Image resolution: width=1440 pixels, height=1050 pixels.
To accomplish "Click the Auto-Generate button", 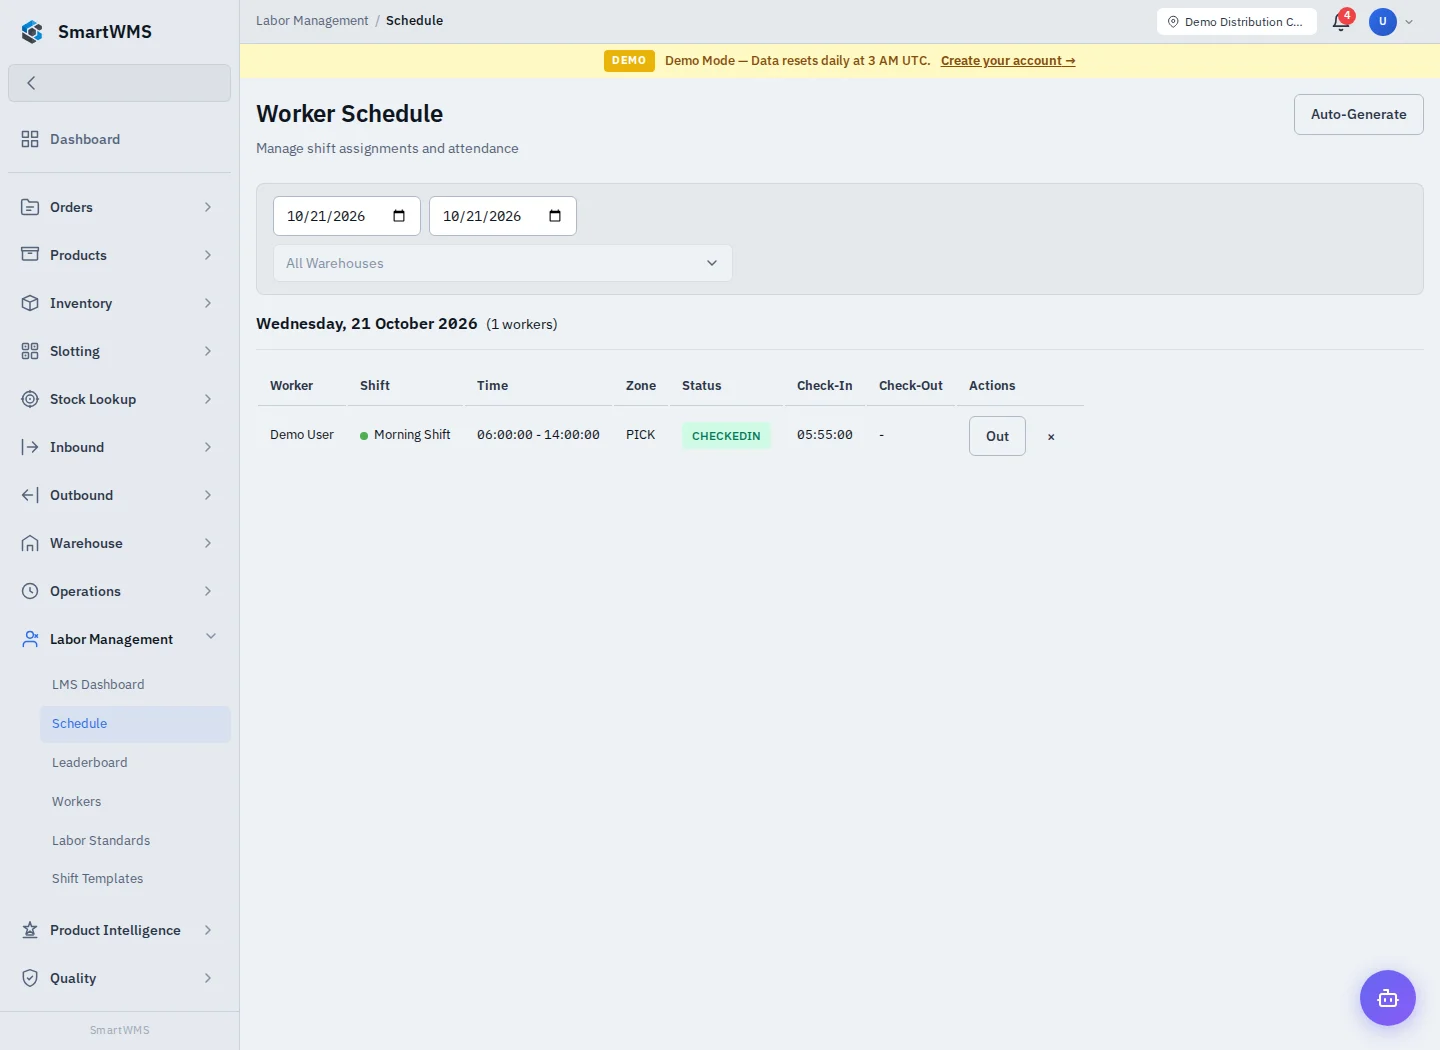I will pos(1359,114).
